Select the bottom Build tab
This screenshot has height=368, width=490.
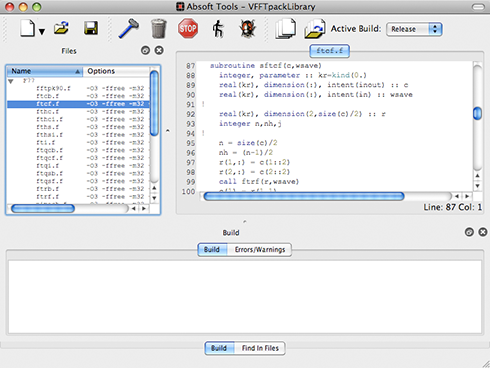tap(219, 348)
